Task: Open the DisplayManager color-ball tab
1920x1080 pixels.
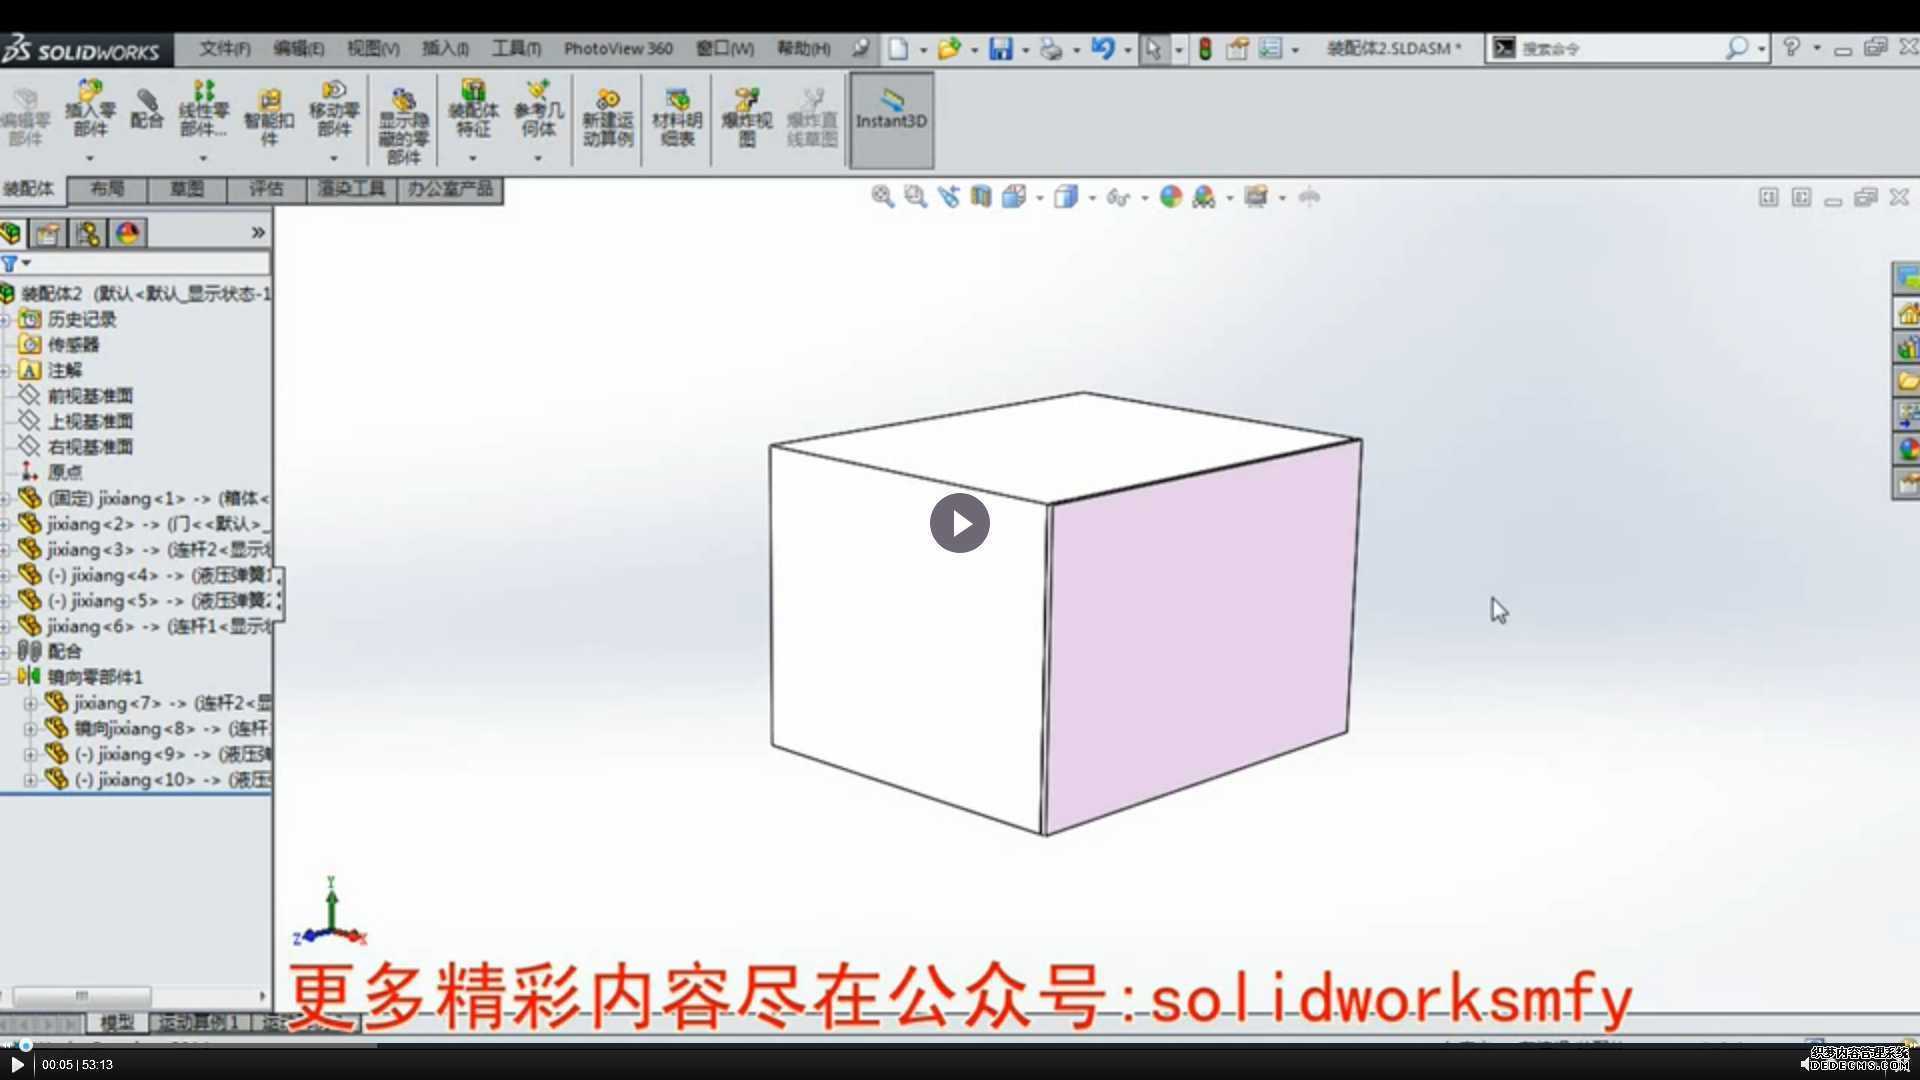Action: pyautogui.click(x=128, y=233)
